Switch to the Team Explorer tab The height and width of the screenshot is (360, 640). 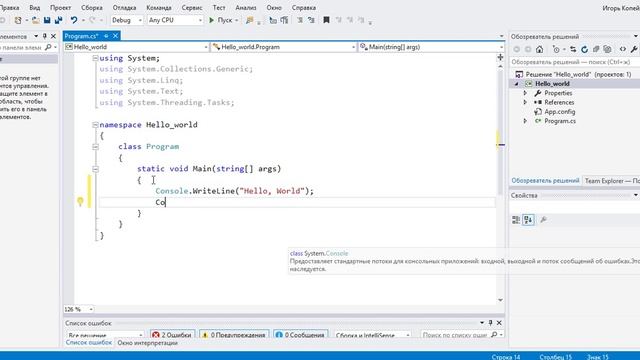pyautogui.click(x=612, y=181)
